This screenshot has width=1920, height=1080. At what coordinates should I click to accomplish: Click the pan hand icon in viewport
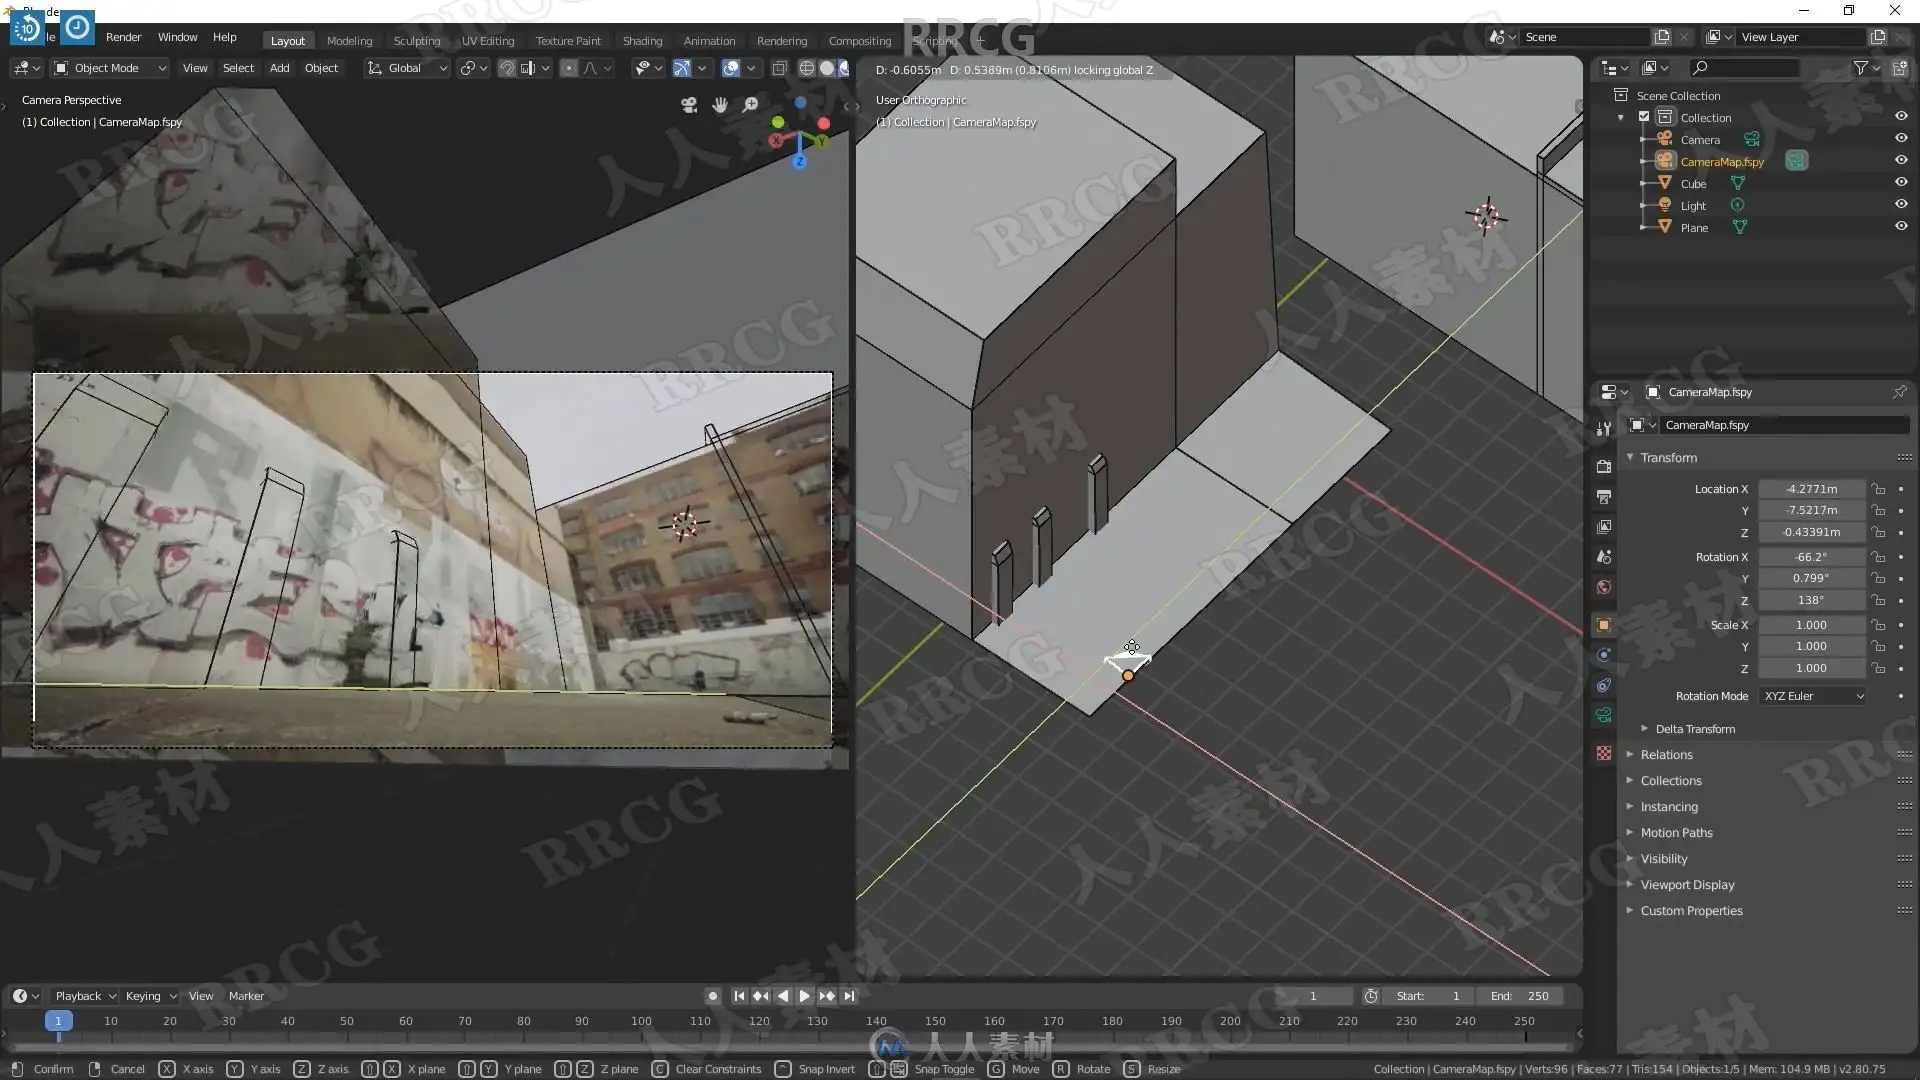tap(720, 105)
